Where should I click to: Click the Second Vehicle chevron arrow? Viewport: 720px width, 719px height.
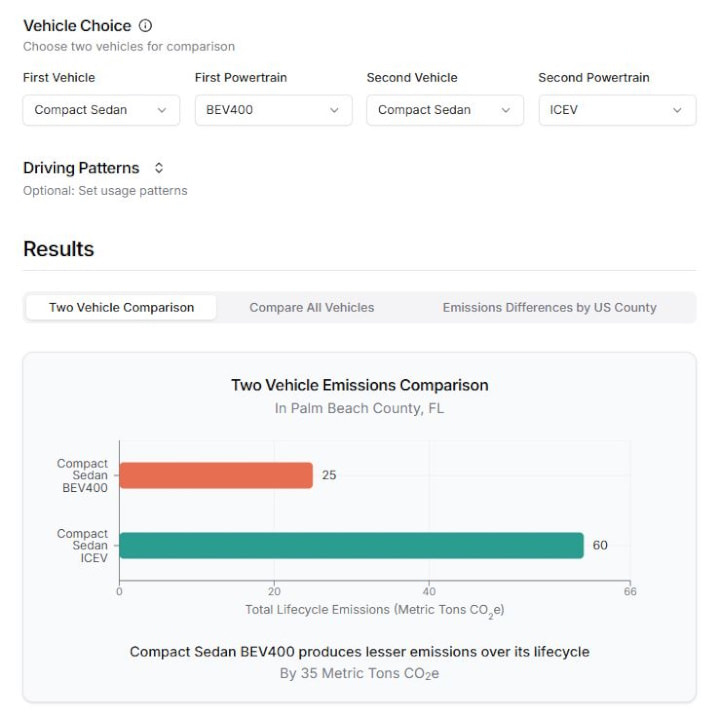506,110
